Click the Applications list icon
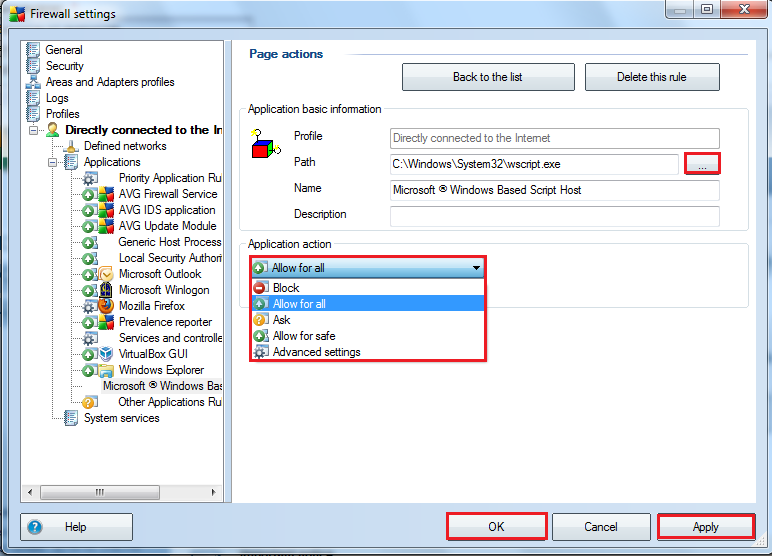Image resolution: width=772 pixels, height=556 pixels. pyautogui.click(x=71, y=162)
